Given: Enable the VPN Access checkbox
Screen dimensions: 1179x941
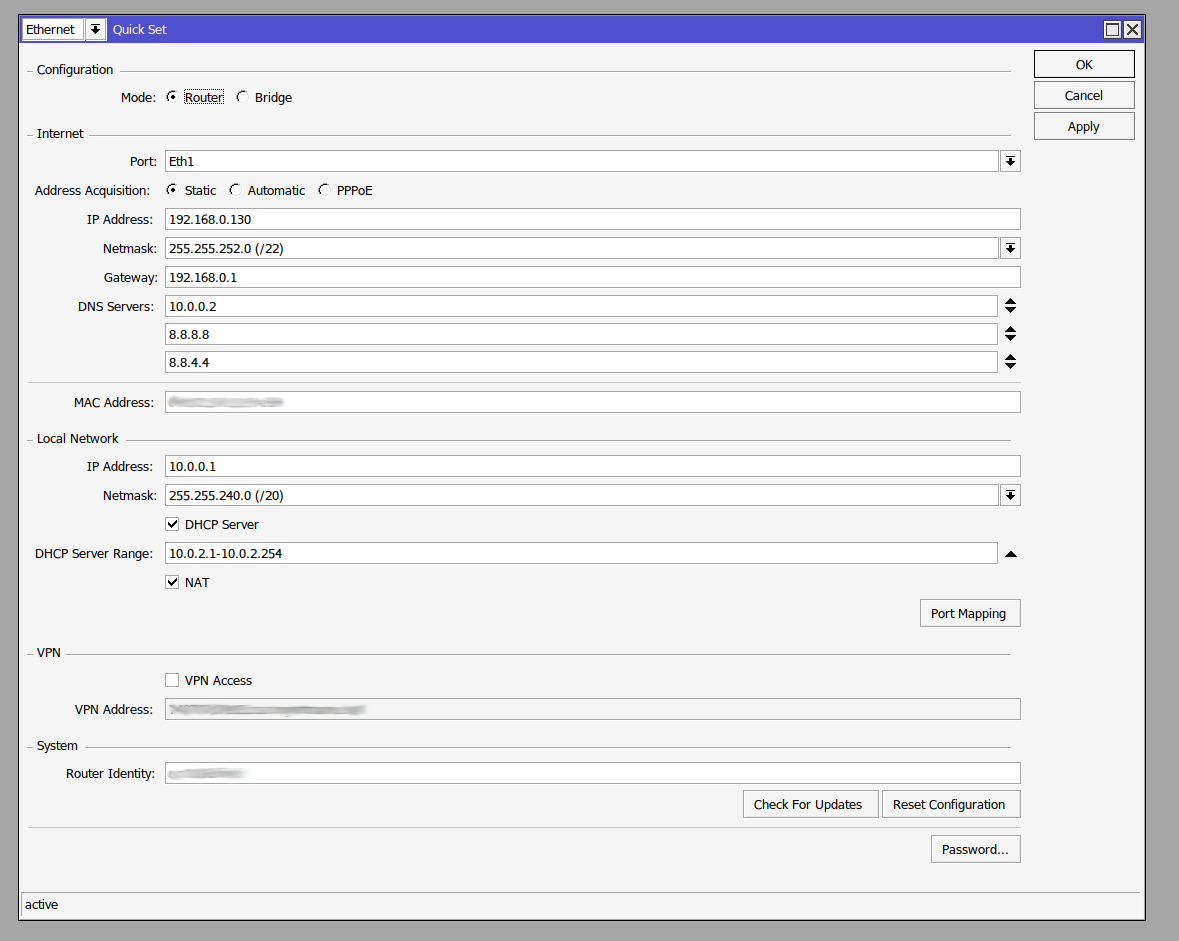Looking at the screenshot, I should point(173,680).
